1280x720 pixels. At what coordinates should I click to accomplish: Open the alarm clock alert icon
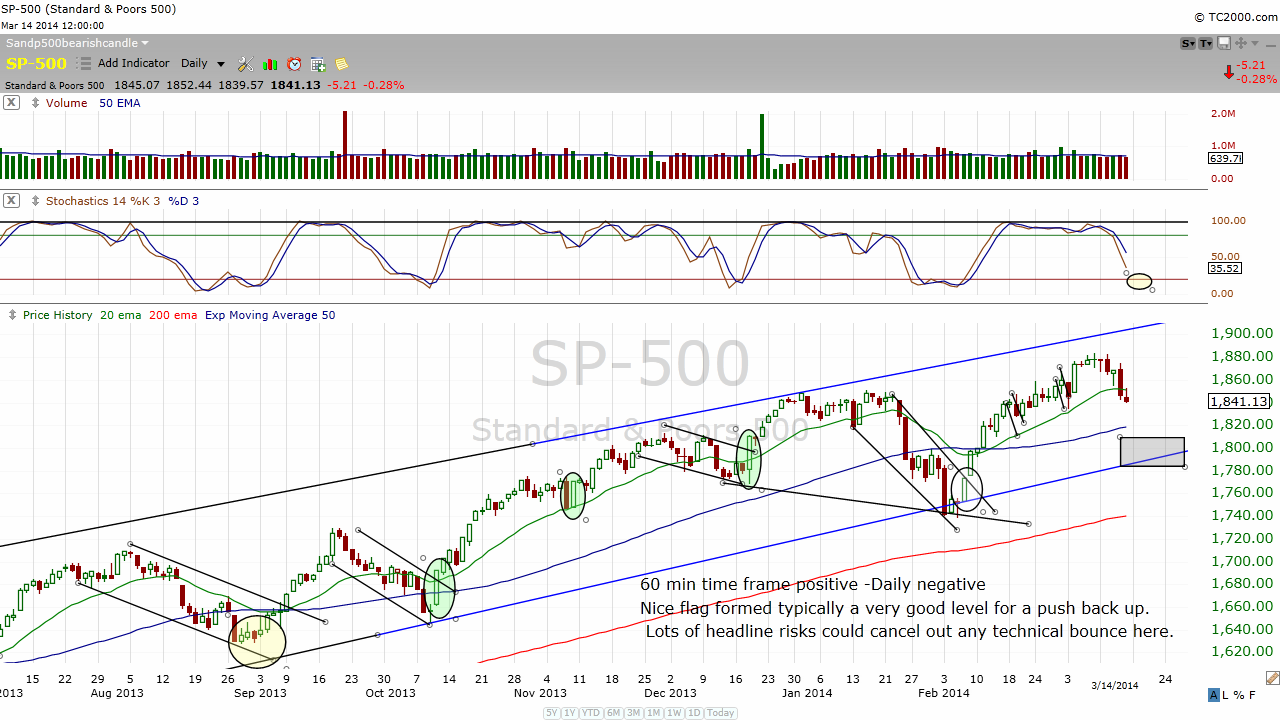(x=294, y=64)
